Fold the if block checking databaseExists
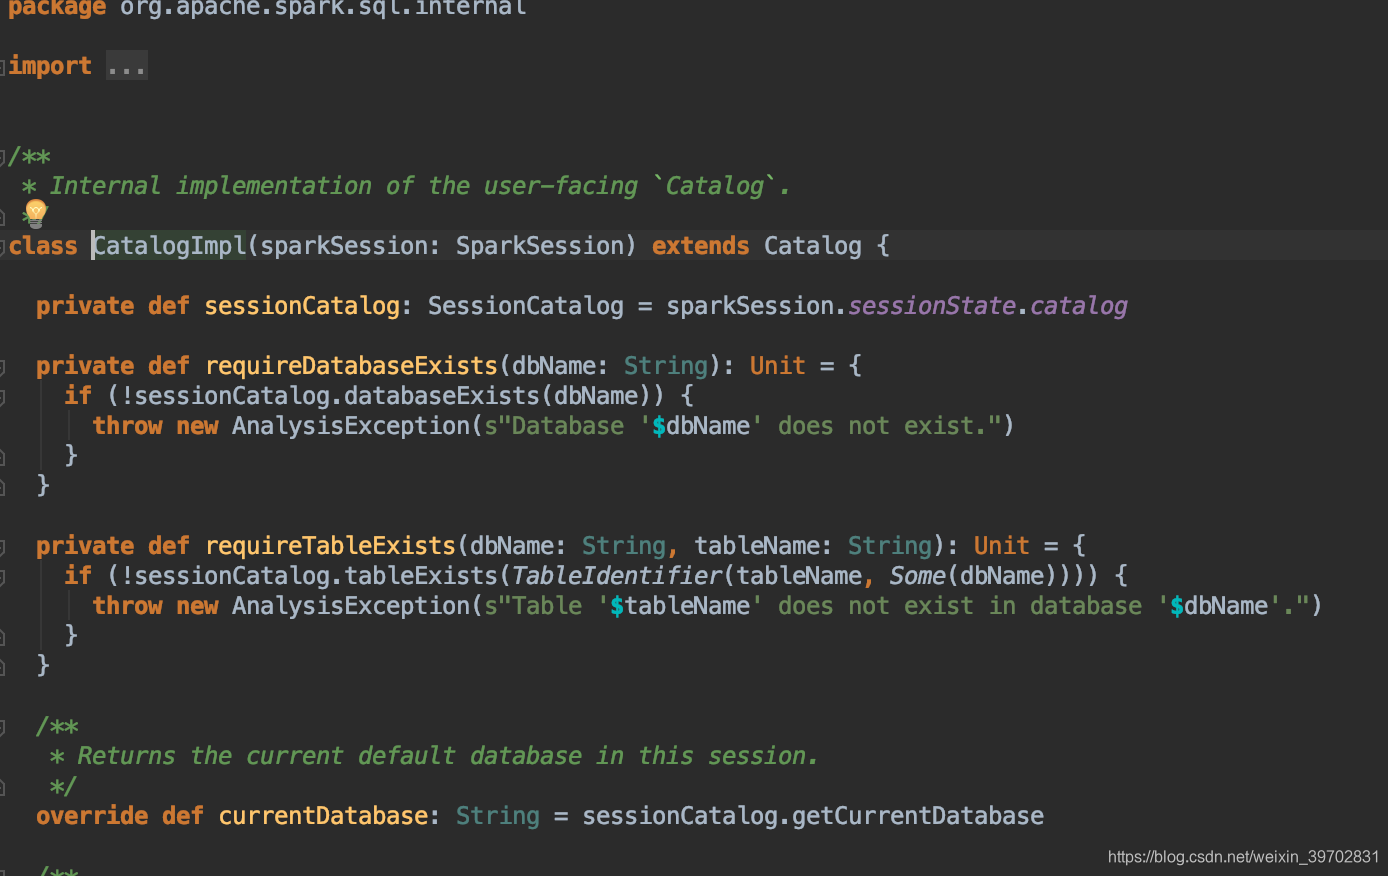The image size is (1388, 876). (x=3, y=396)
